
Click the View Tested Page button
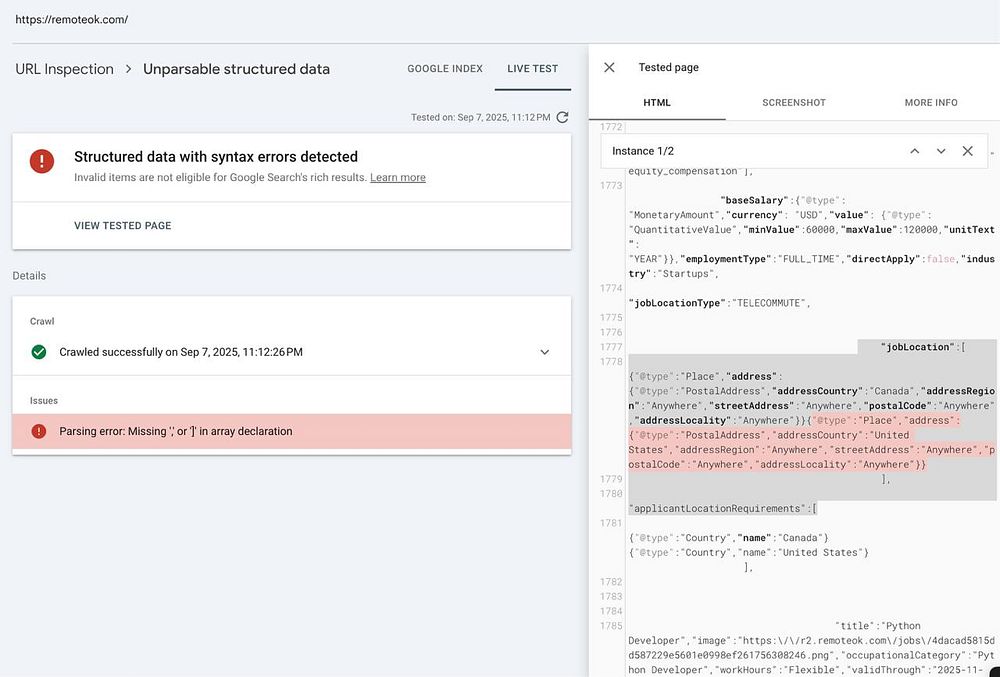pyautogui.click(x=123, y=226)
